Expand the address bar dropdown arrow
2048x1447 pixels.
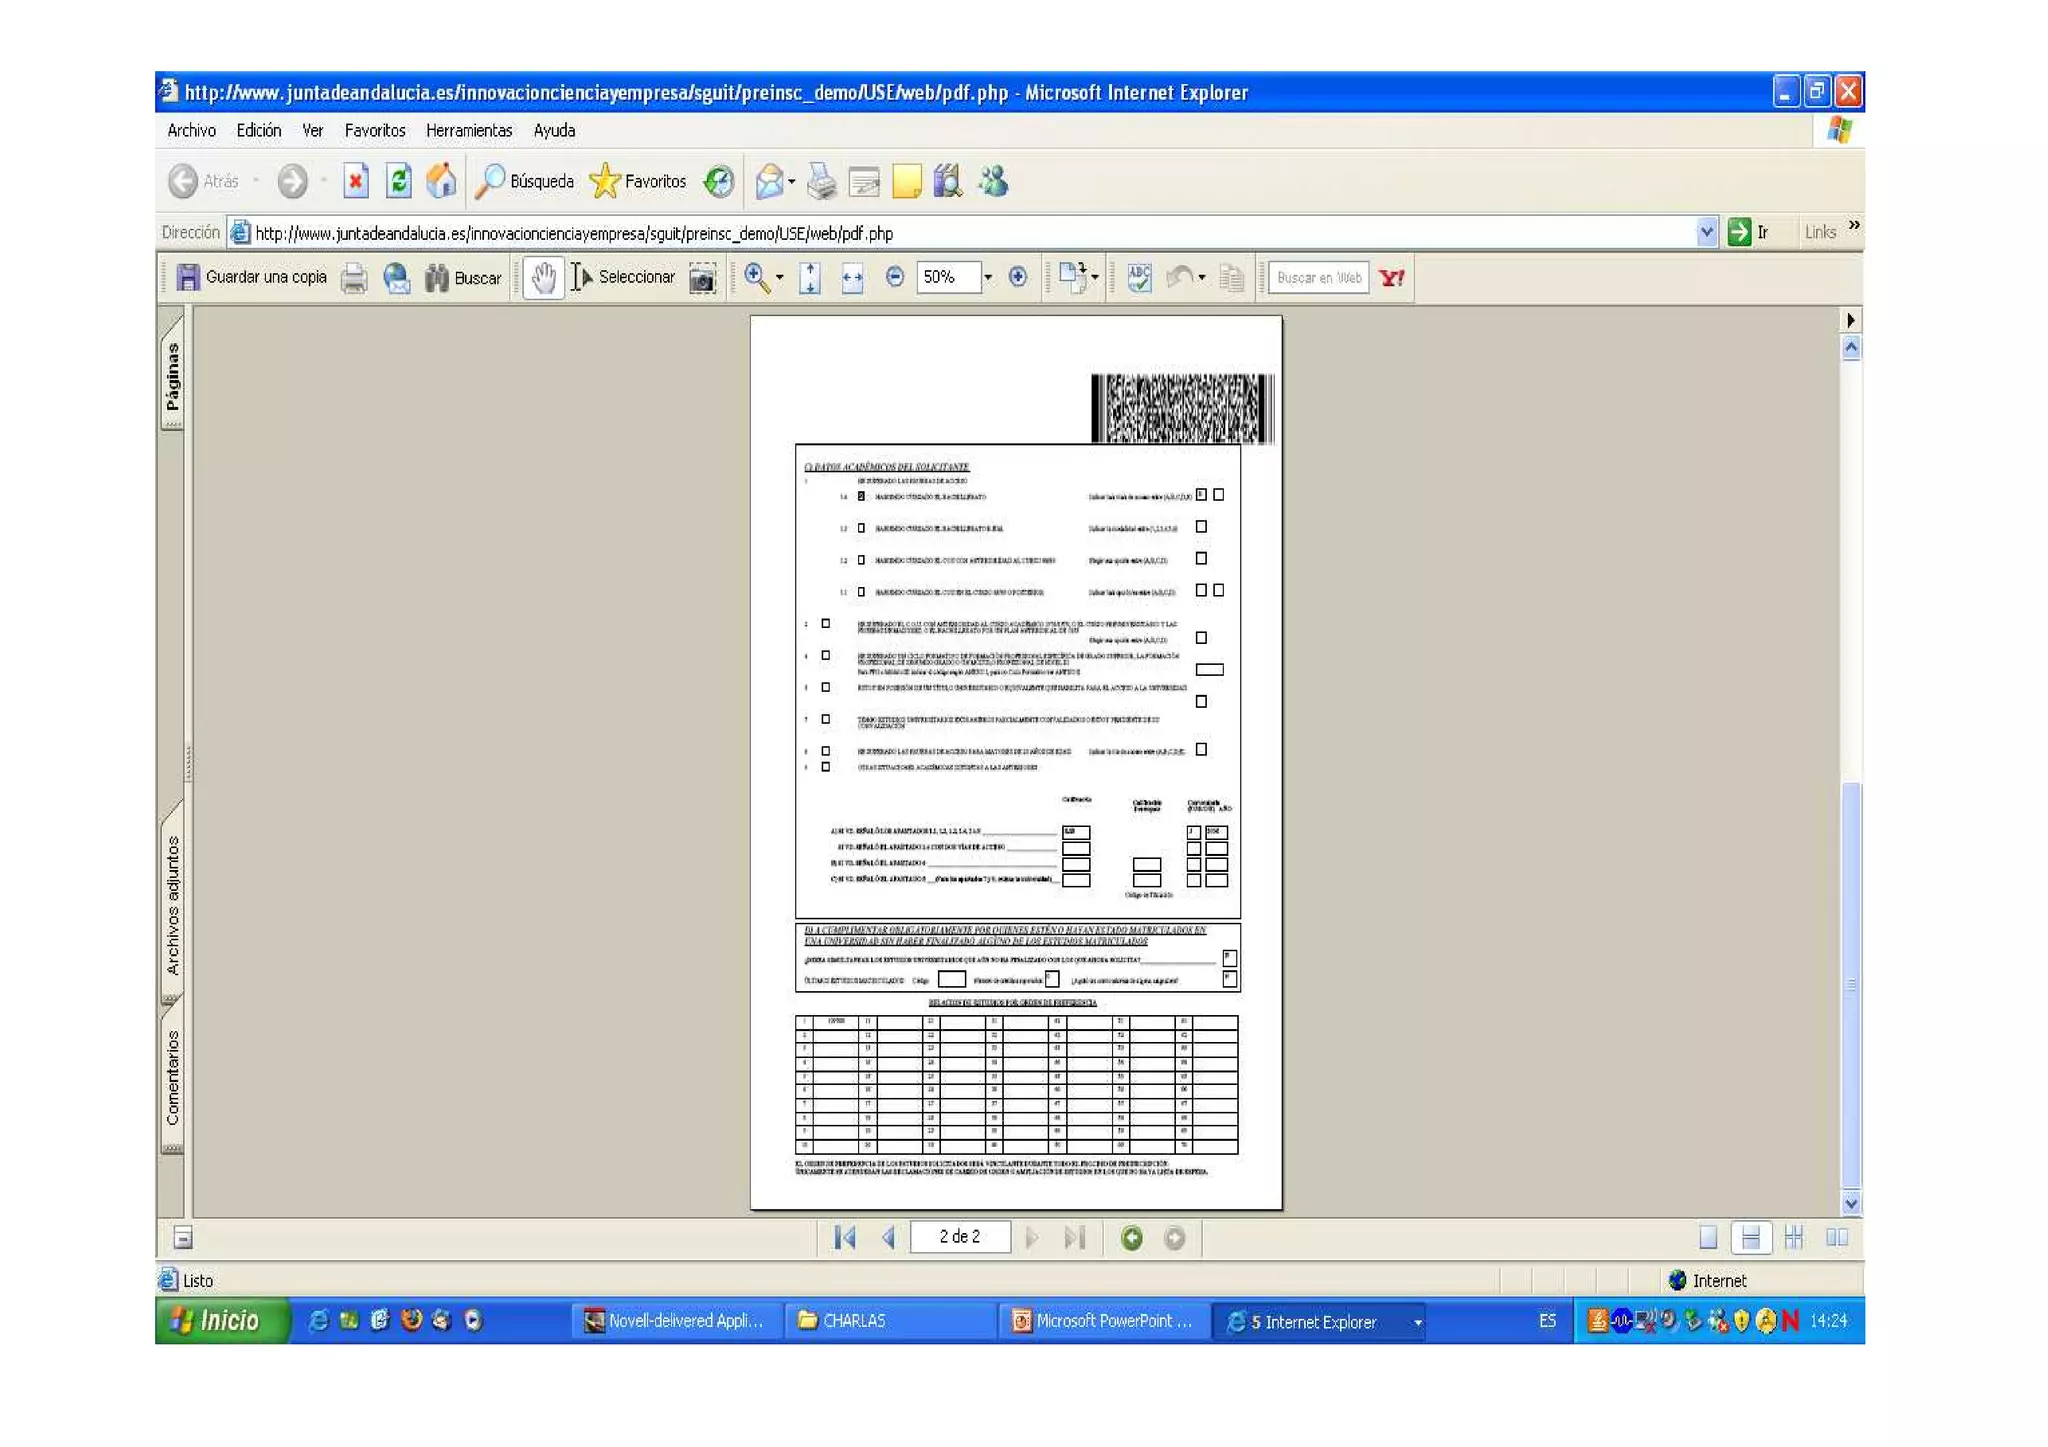(1706, 232)
